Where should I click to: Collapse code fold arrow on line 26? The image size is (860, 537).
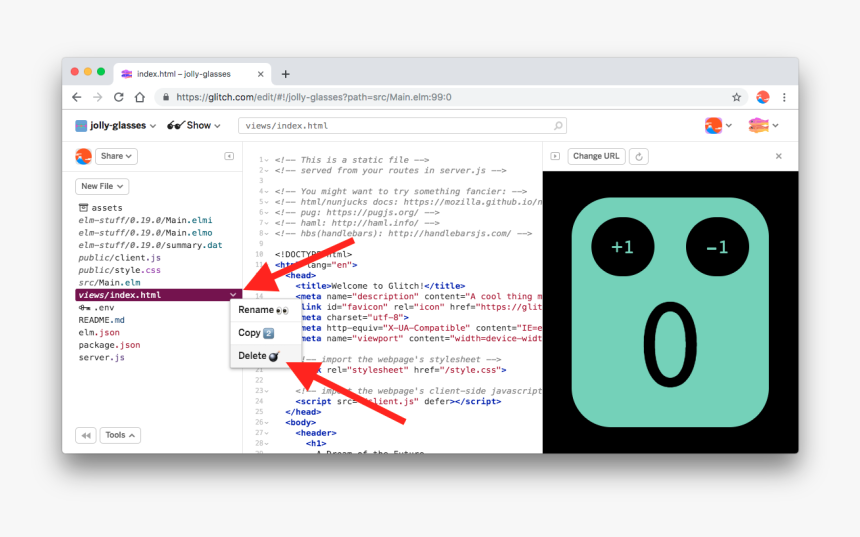click(267, 423)
